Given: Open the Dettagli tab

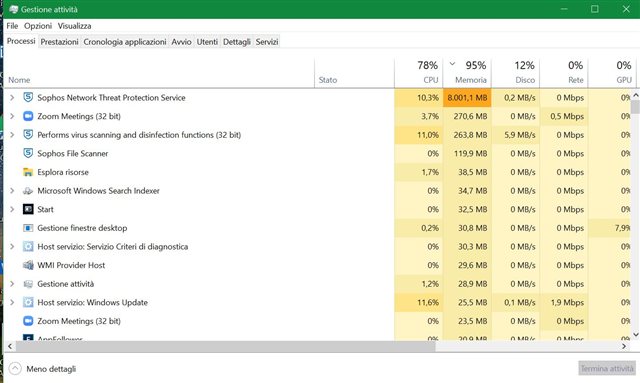Looking at the screenshot, I should [237, 42].
